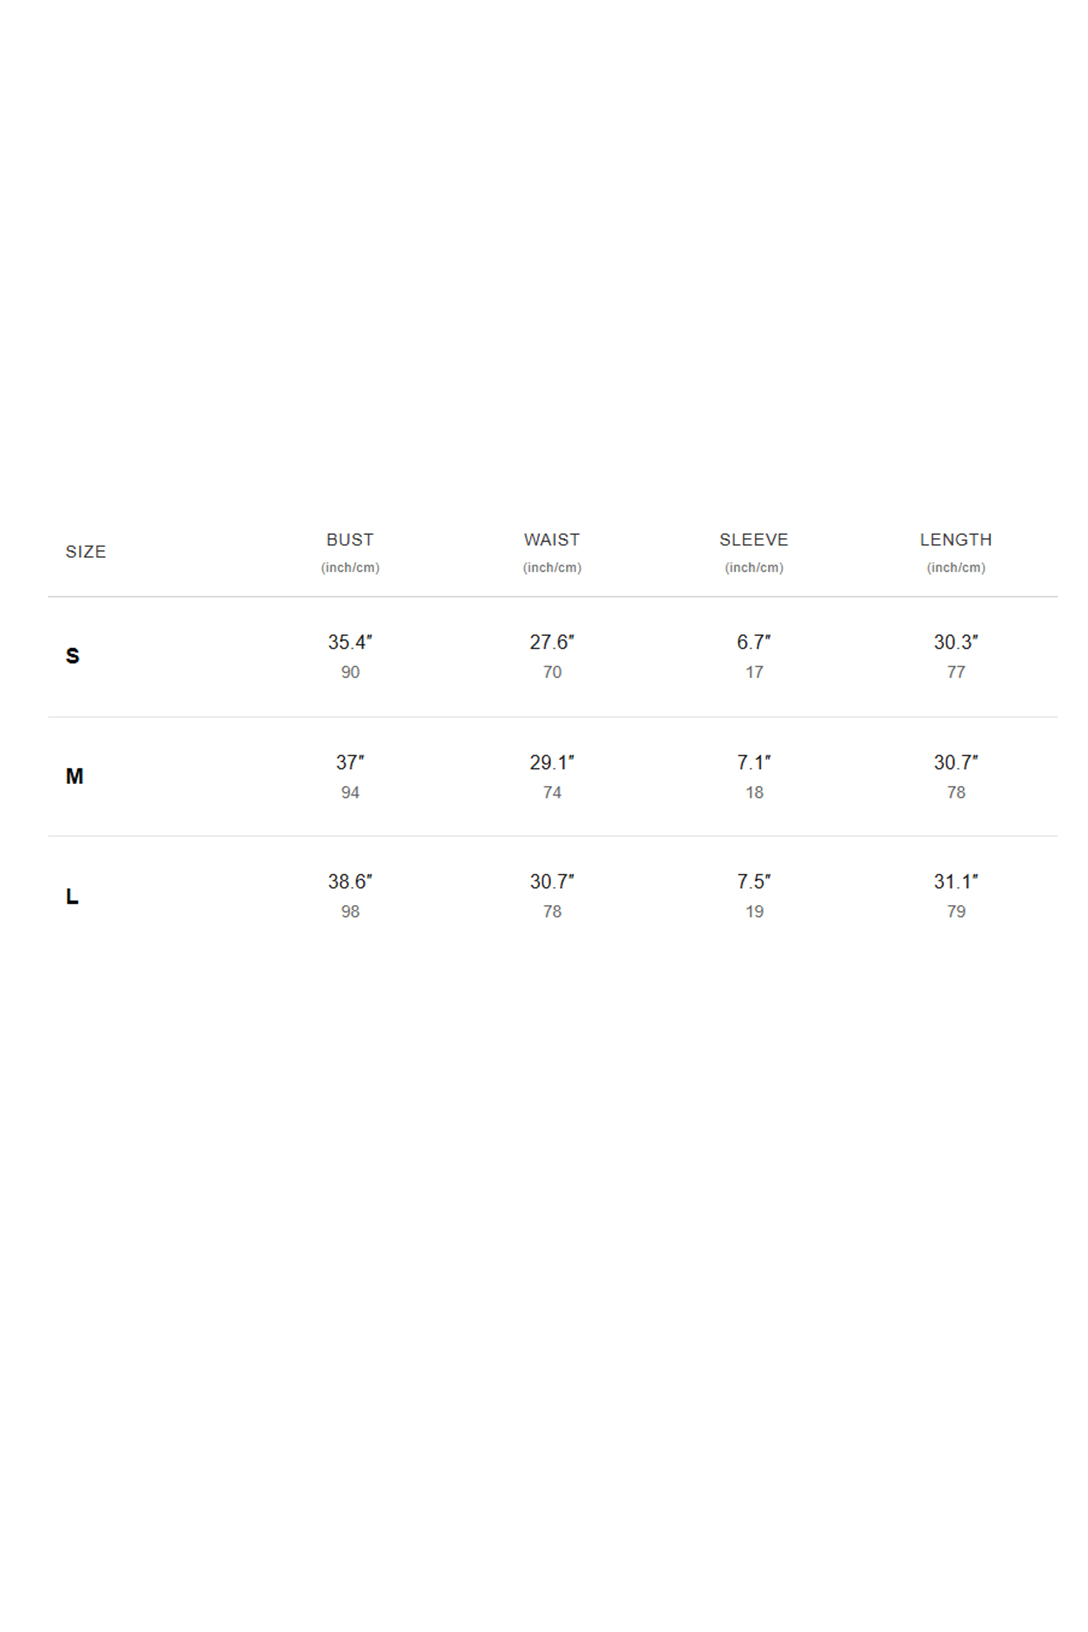Select the WAIST column header
This screenshot has height=1632, width=1088.
tap(552, 540)
